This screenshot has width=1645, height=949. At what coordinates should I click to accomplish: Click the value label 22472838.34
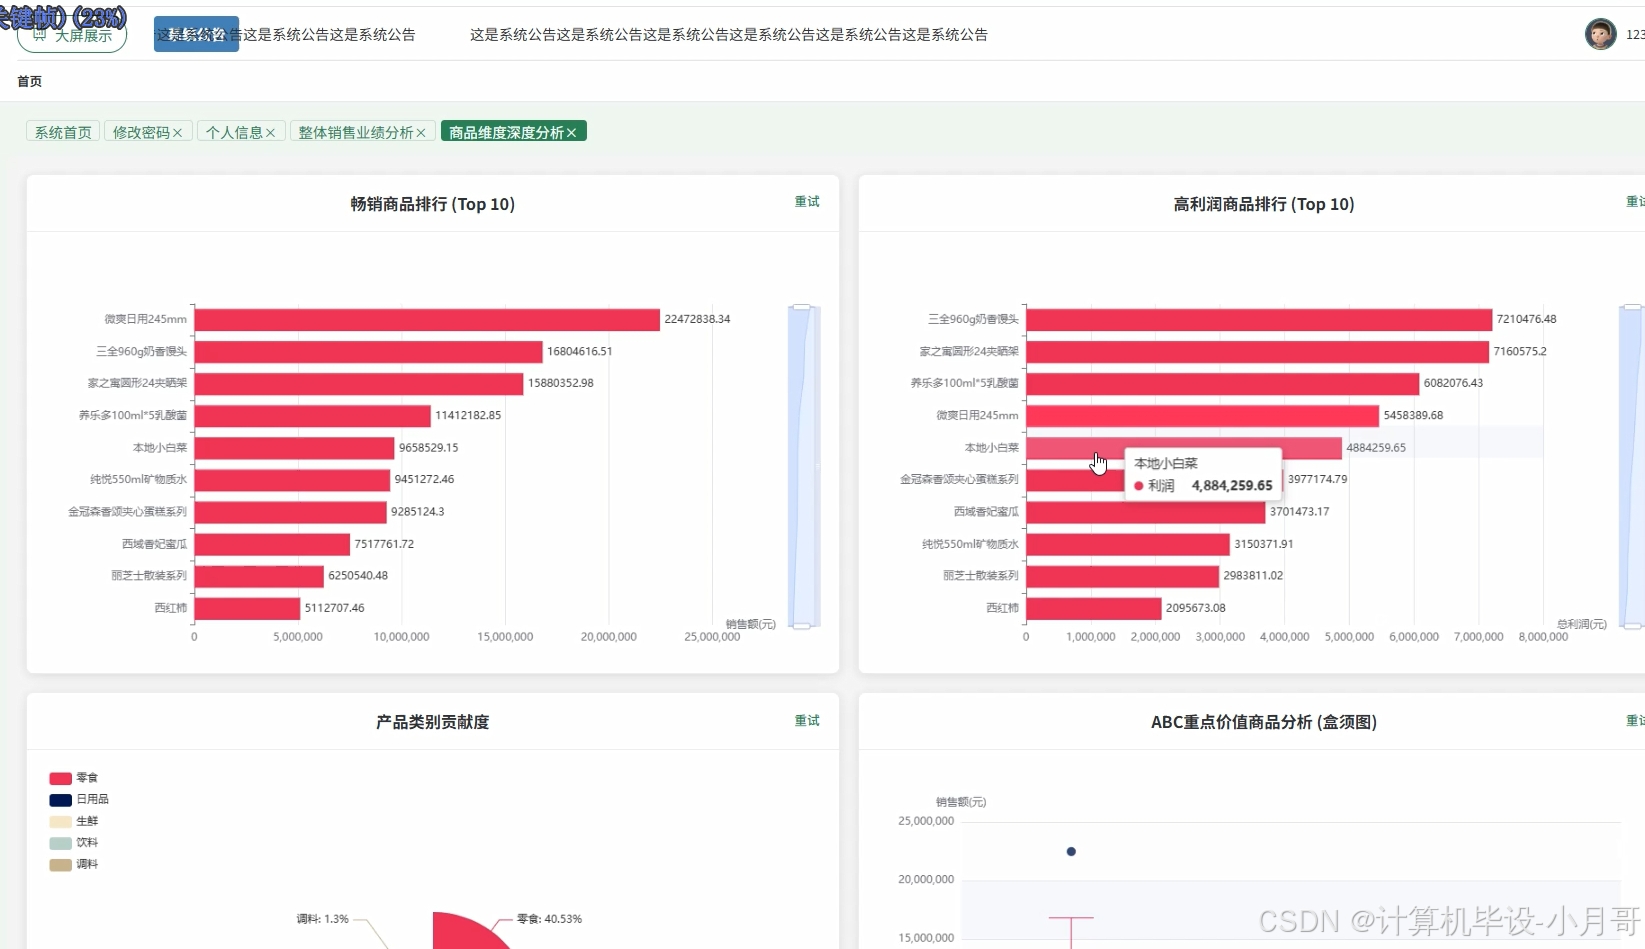coord(697,319)
